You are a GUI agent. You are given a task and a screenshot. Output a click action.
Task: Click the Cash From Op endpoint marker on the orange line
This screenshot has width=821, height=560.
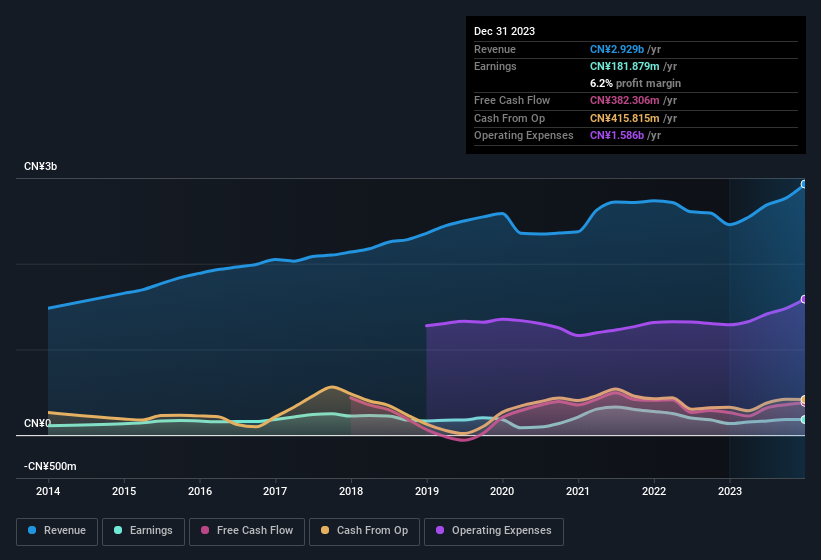pyautogui.click(x=804, y=400)
